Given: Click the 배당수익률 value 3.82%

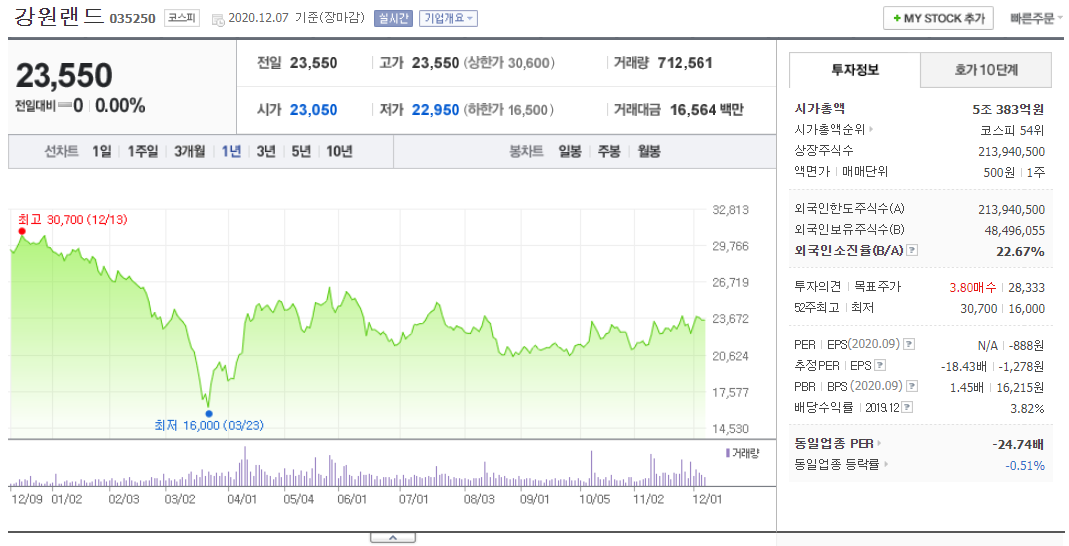Looking at the screenshot, I should click(1027, 408).
